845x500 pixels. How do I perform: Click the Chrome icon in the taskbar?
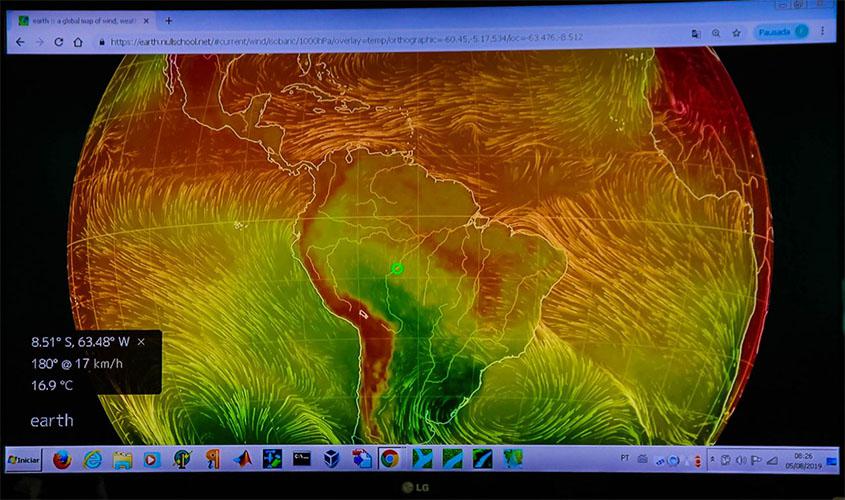[389, 458]
